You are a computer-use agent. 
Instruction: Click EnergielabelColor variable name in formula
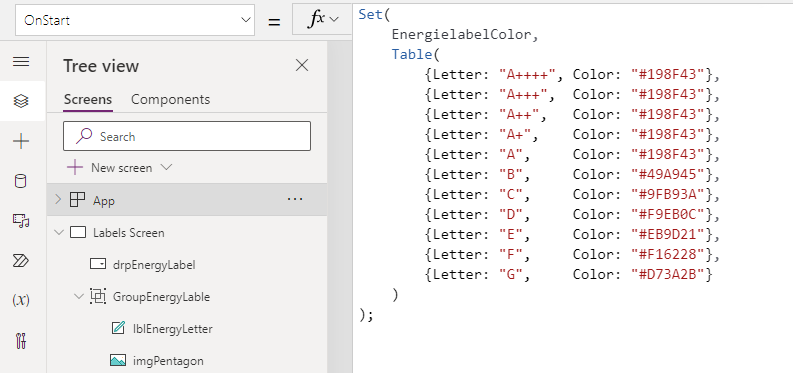(x=461, y=34)
